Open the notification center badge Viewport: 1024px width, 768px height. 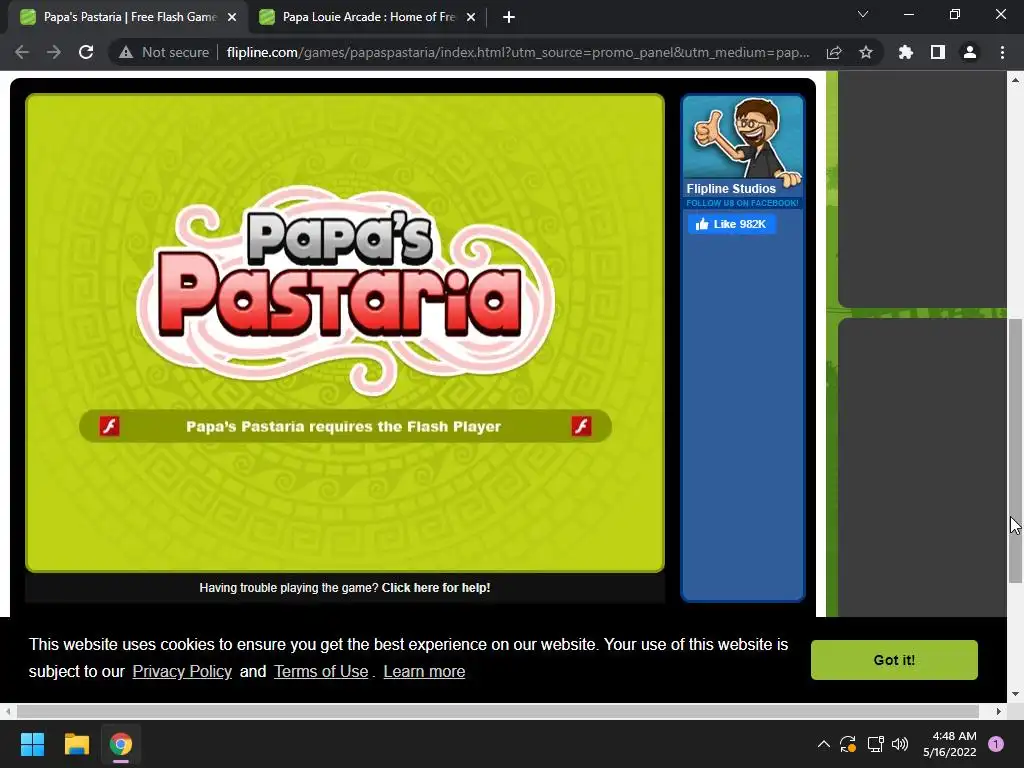click(996, 744)
